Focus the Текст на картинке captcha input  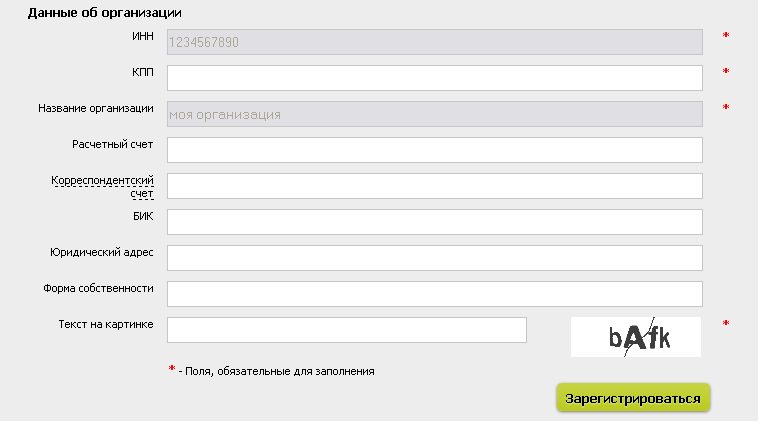pos(347,330)
